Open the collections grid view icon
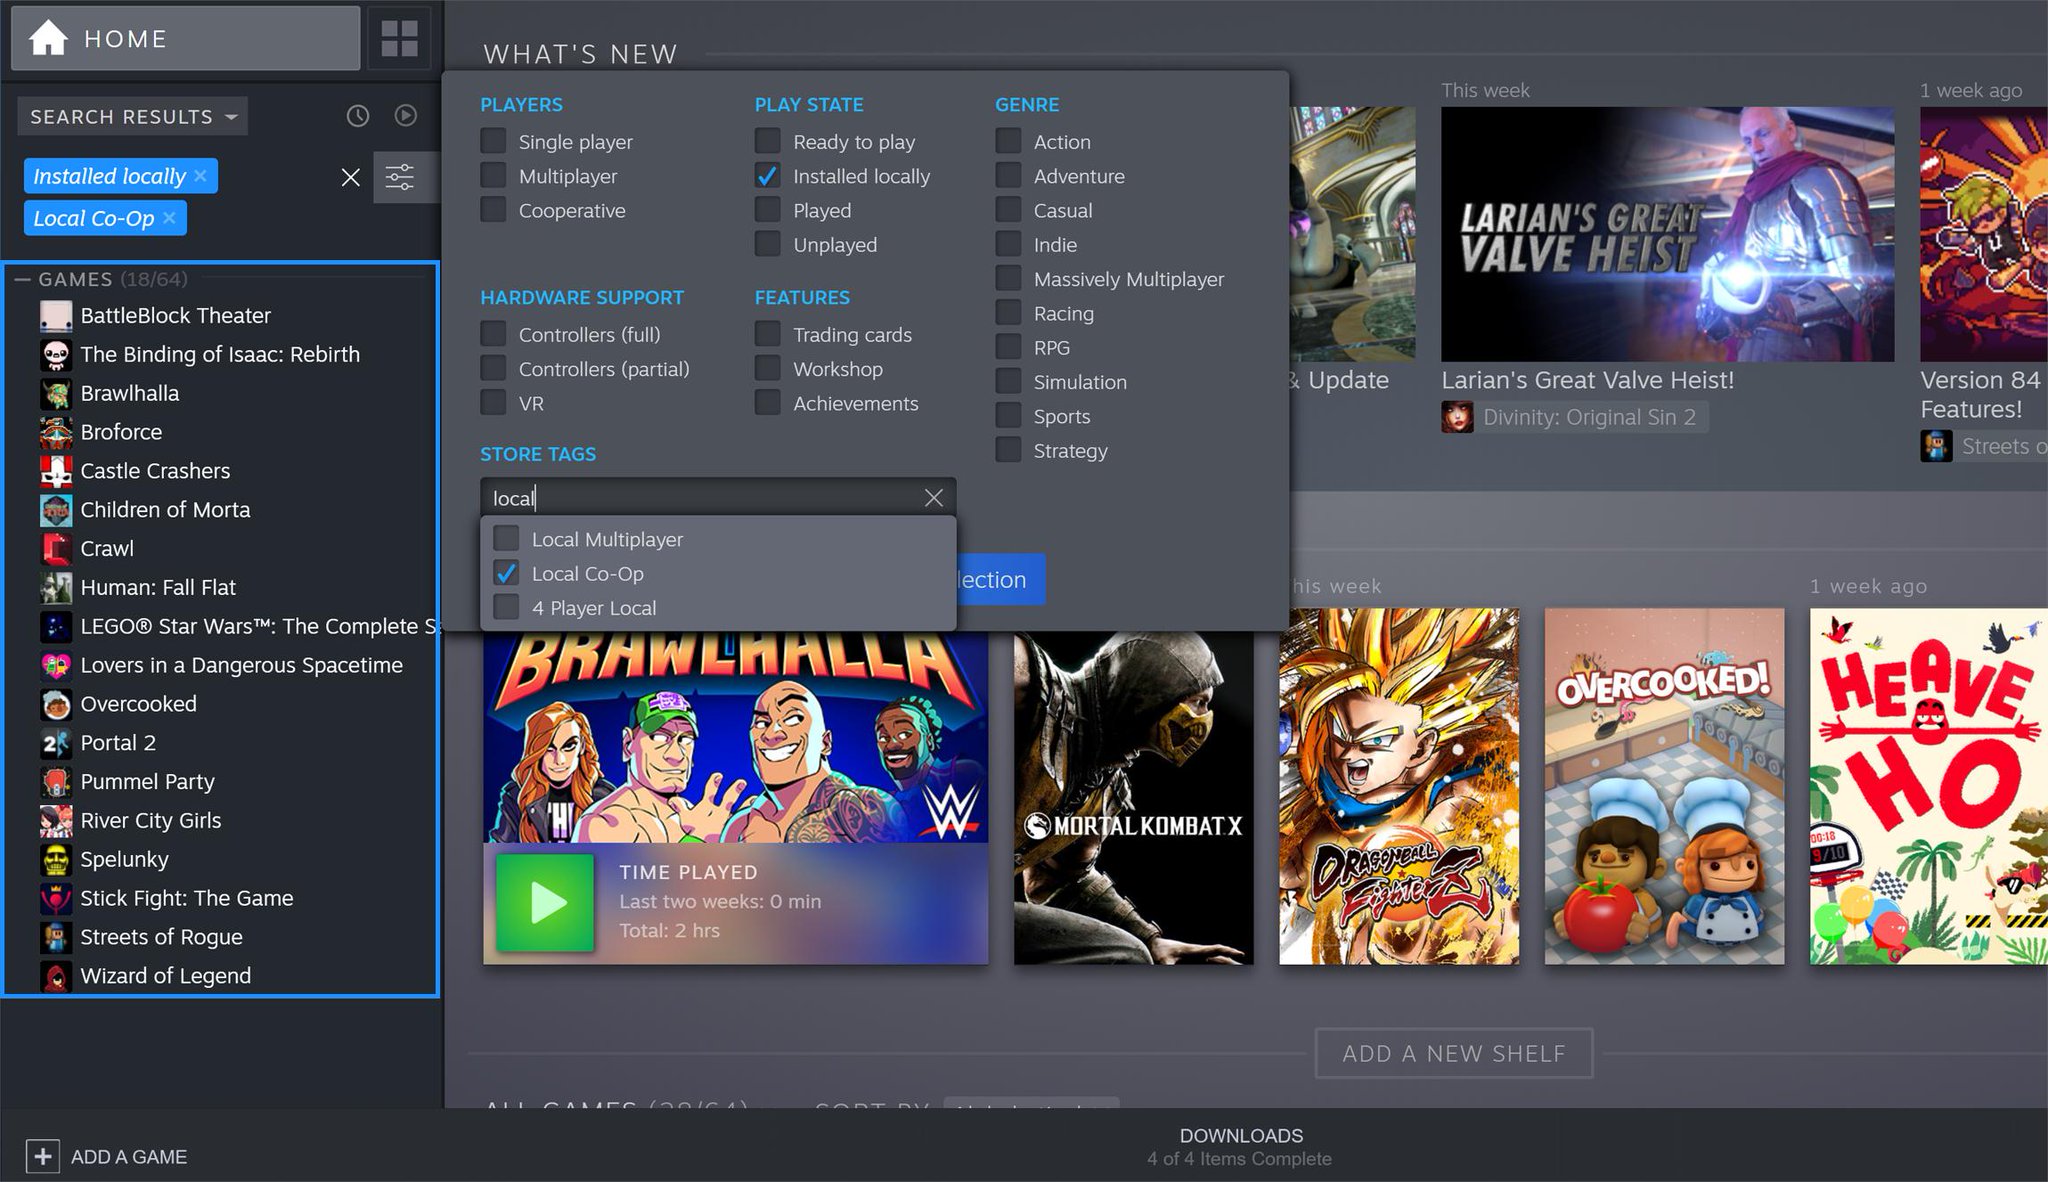Screen dimensions: 2048x1182 click(400, 38)
